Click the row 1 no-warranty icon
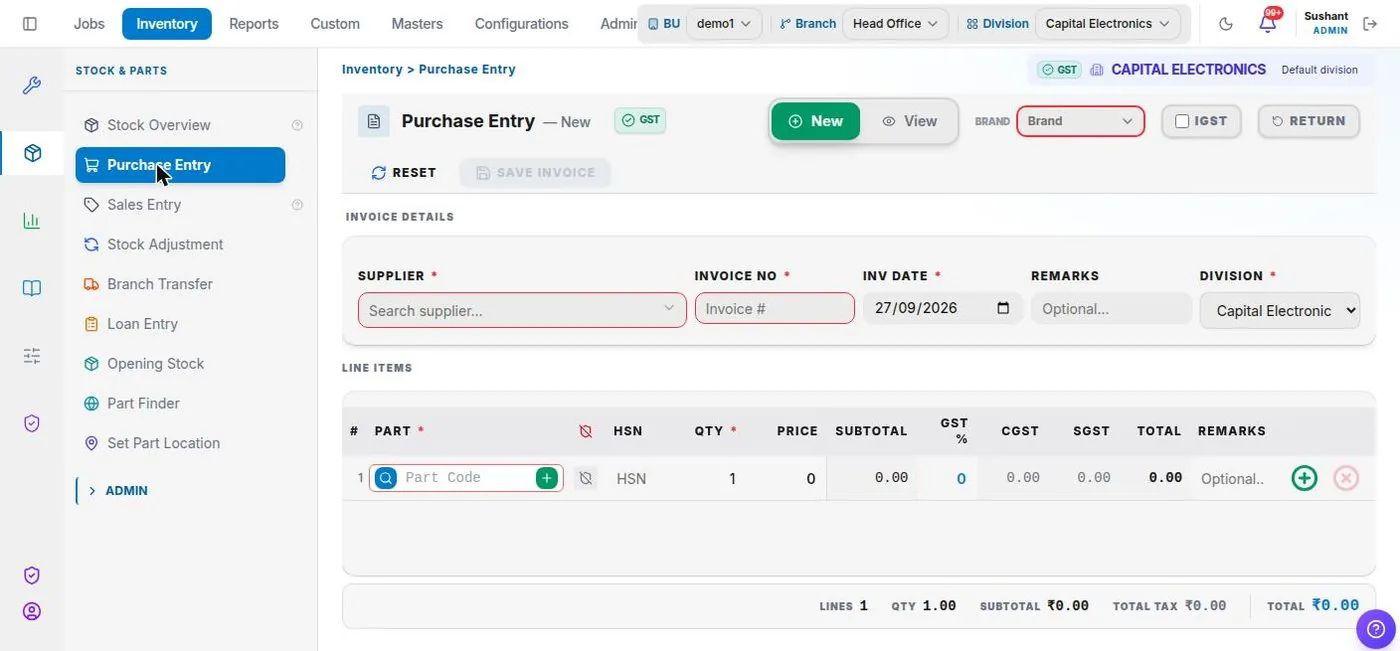Viewport: 1400px width, 651px height. coord(586,478)
